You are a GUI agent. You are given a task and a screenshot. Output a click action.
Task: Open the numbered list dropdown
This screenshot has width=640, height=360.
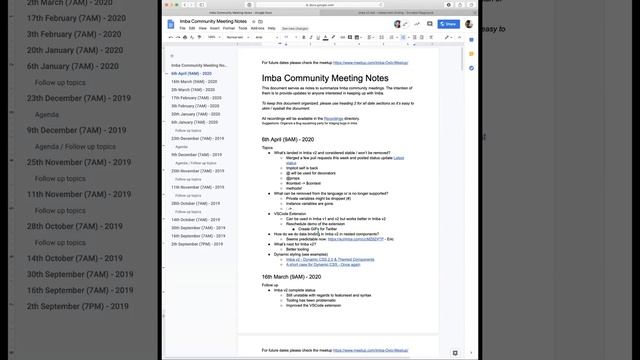(393, 37)
